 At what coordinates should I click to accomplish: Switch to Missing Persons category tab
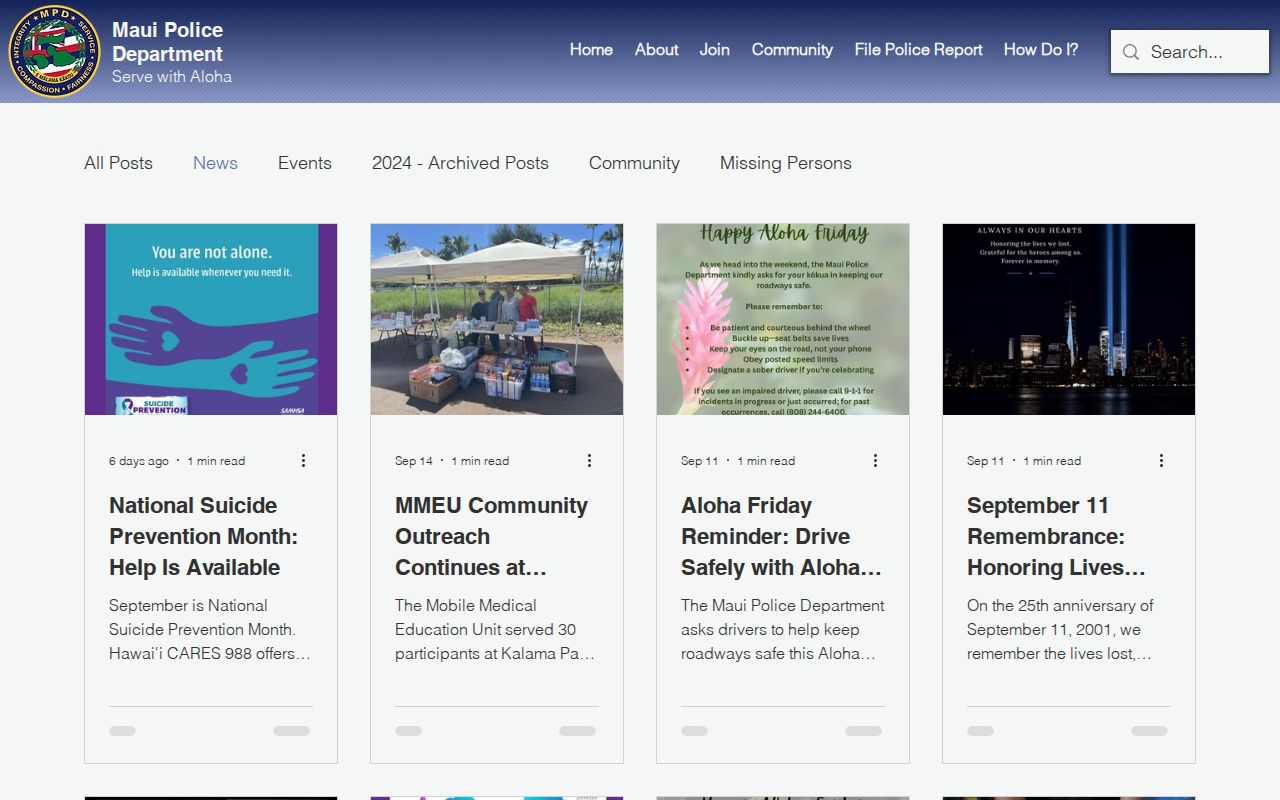click(x=785, y=163)
